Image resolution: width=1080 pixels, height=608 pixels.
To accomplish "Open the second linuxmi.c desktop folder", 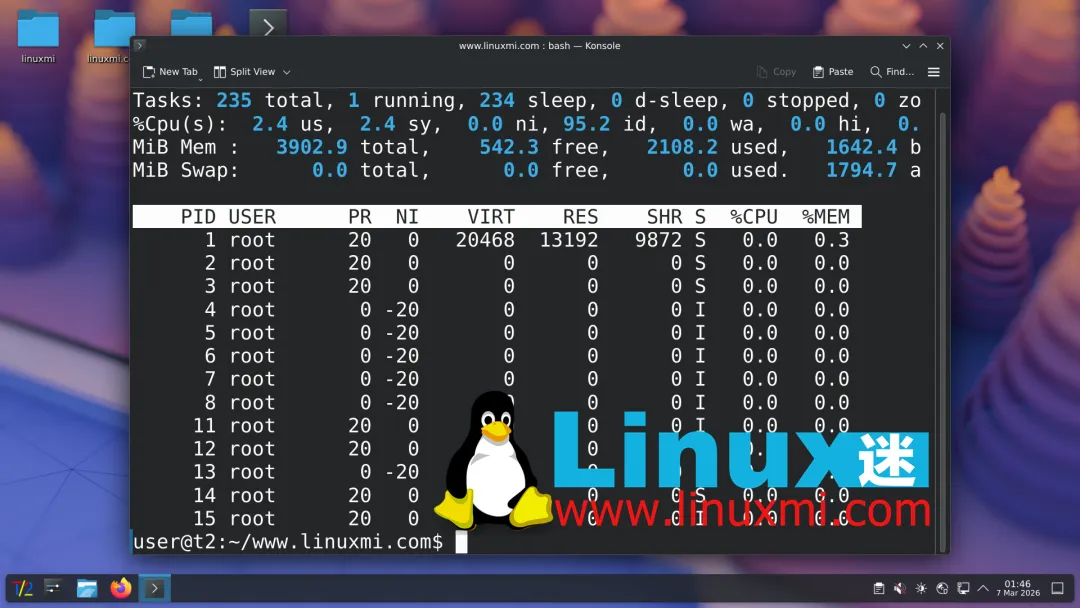I will (113, 36).
